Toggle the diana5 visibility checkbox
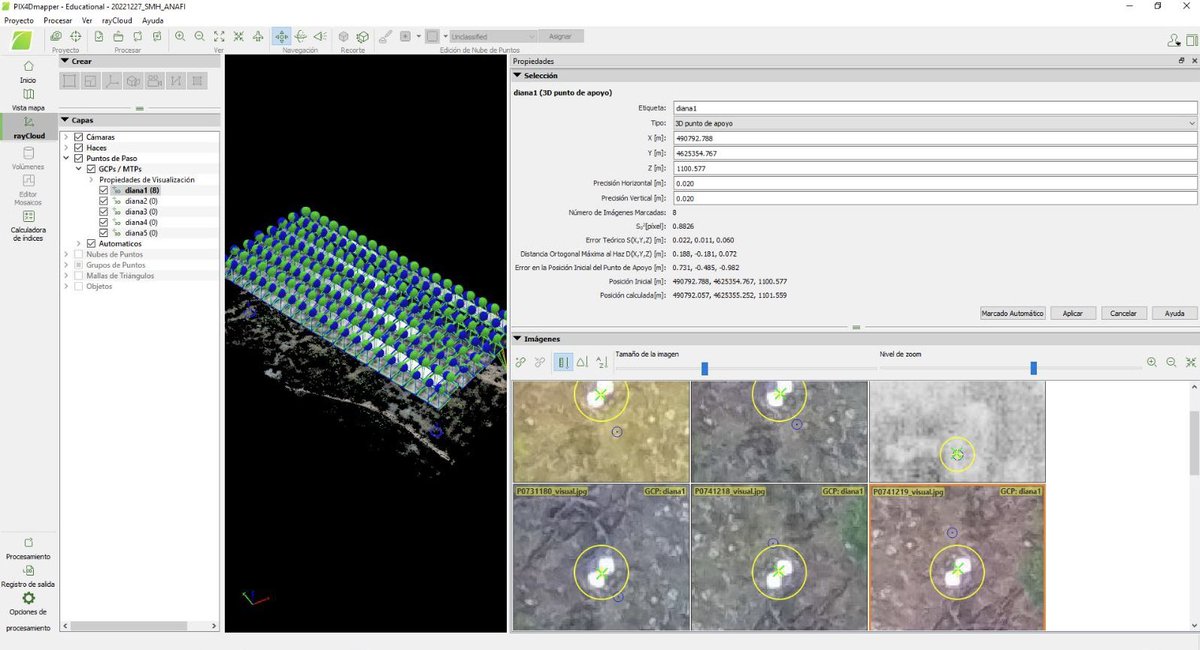This screenshot has width=1200, height=650. point(104,233)
